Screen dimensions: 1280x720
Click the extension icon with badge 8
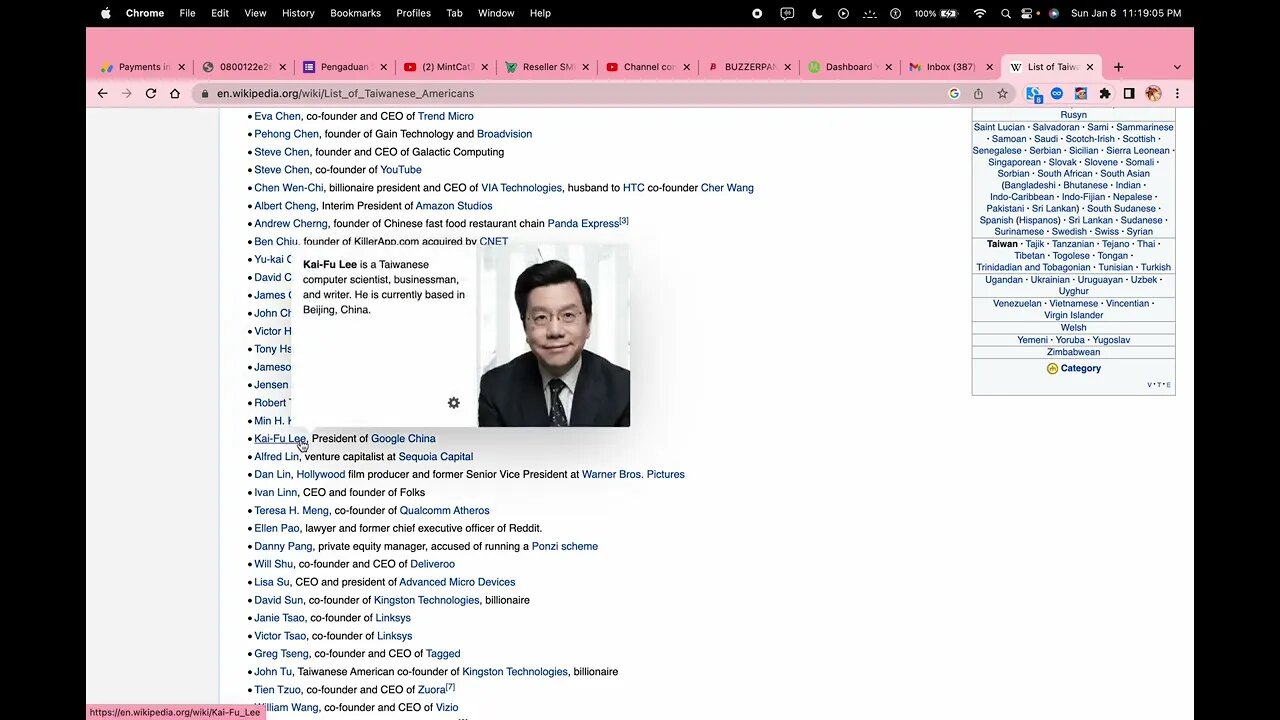(1034, 94)
